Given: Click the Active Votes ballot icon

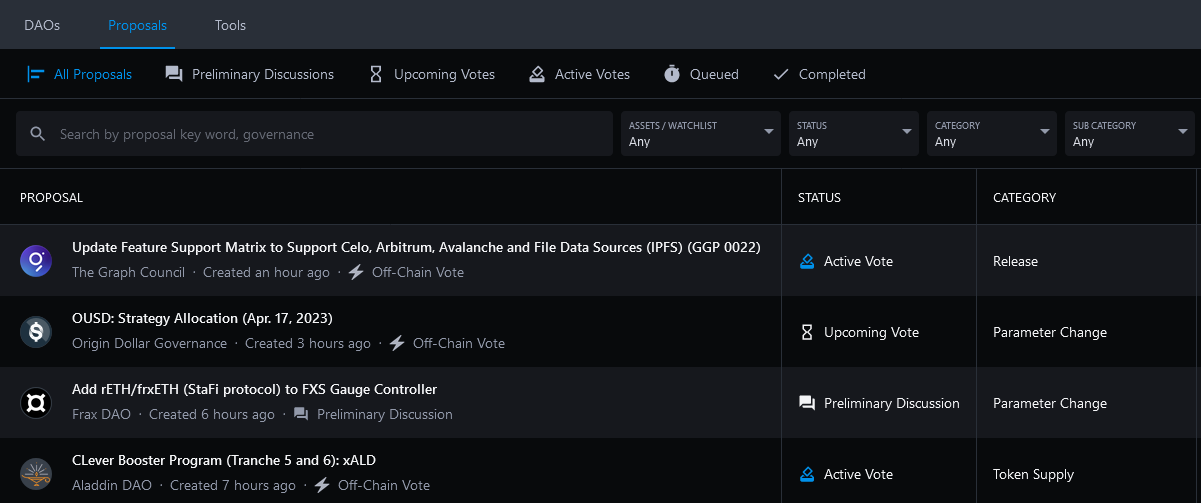Looking at the screenshot, I should point(537,74).
